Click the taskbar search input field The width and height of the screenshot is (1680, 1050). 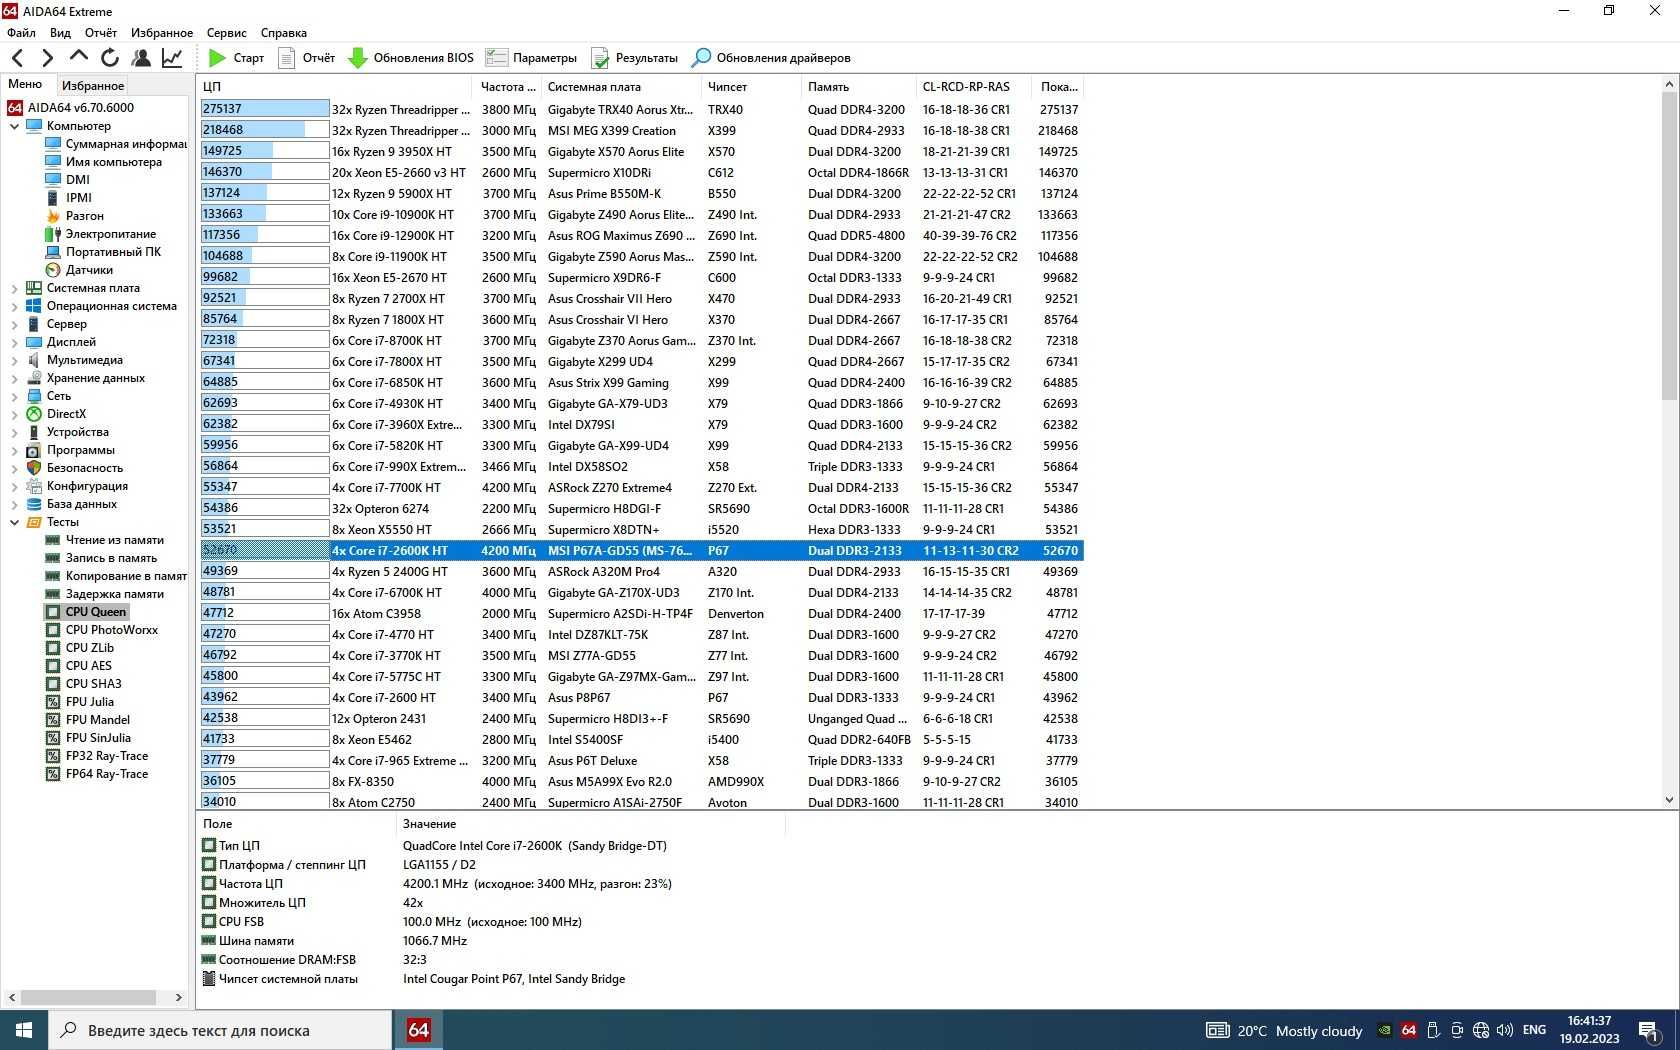(220, 1030)
